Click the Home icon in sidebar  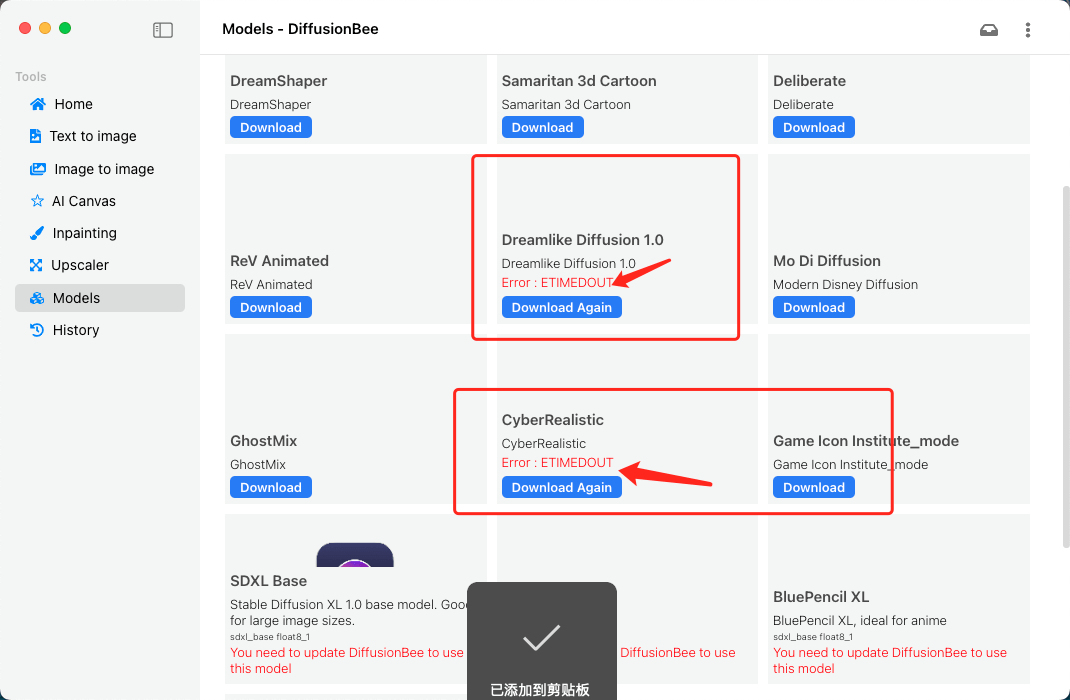coord(38,104)
